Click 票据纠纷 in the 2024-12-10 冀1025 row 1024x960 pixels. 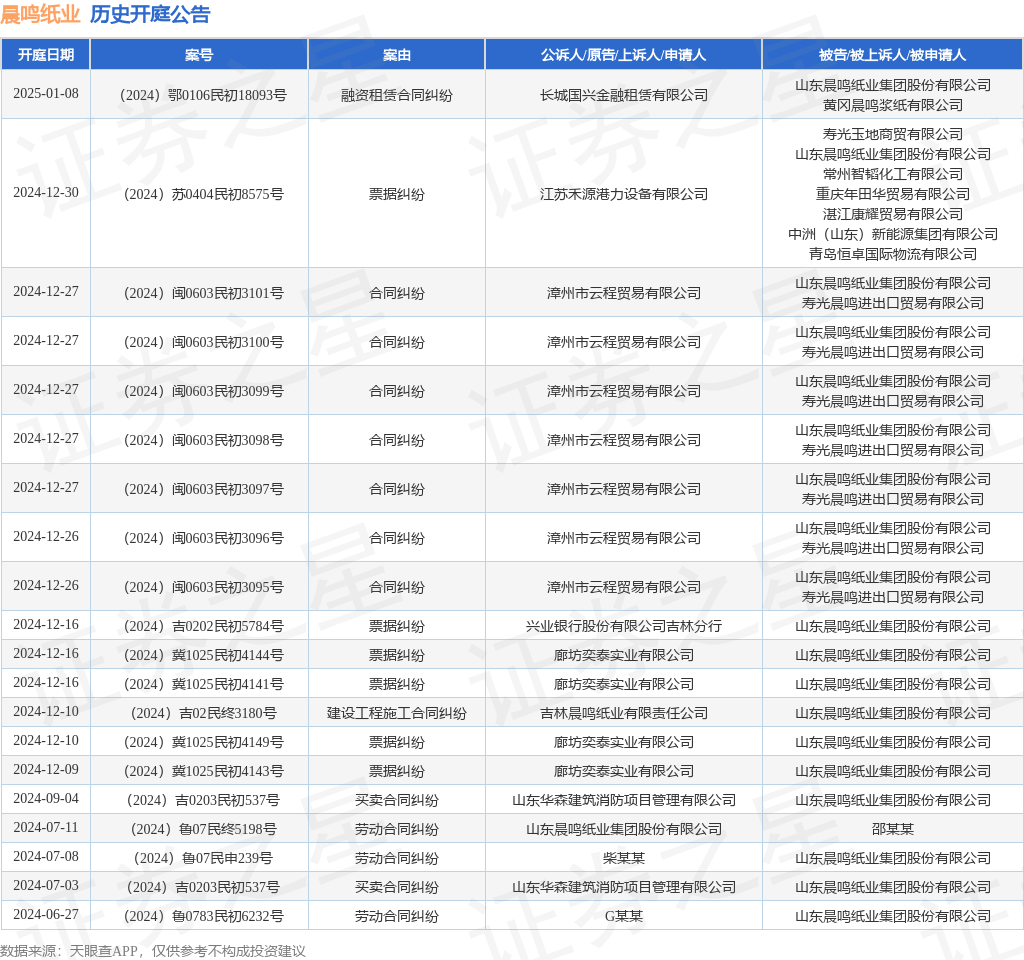(396, 743)
